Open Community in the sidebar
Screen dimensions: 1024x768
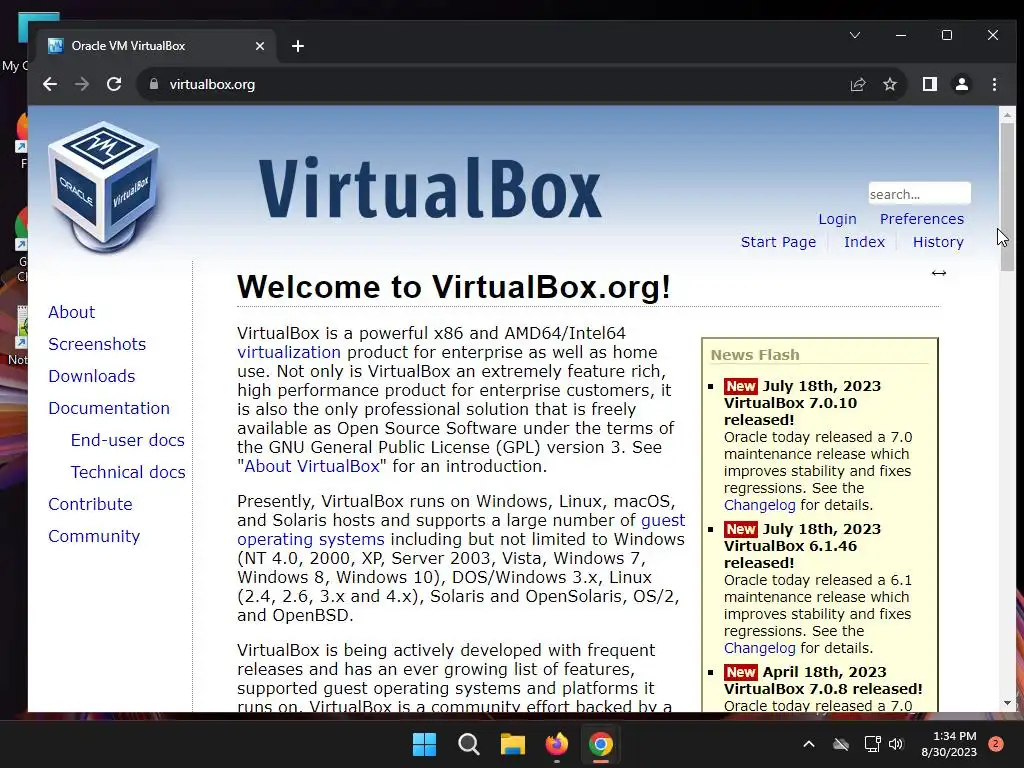click(x=94, y=536)
